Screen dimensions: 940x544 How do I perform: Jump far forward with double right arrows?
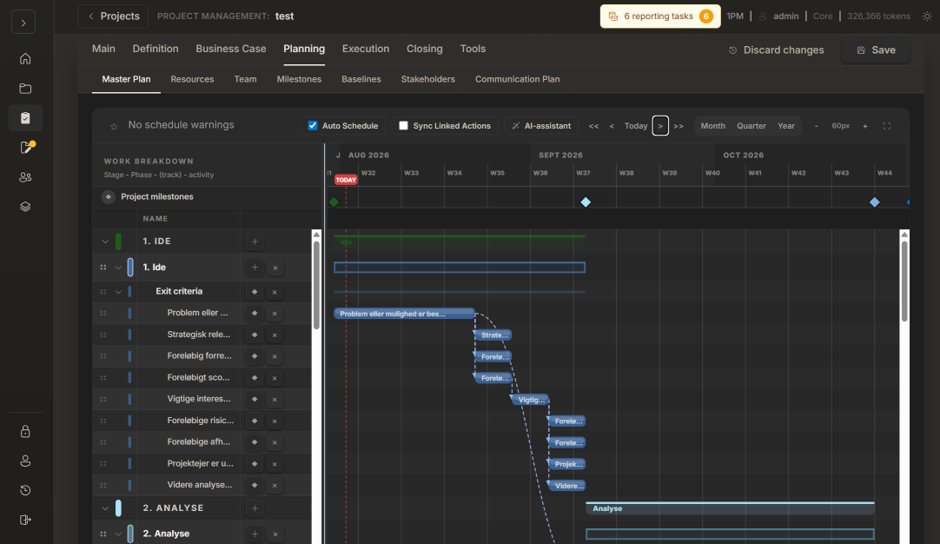(x=678, y=126)
